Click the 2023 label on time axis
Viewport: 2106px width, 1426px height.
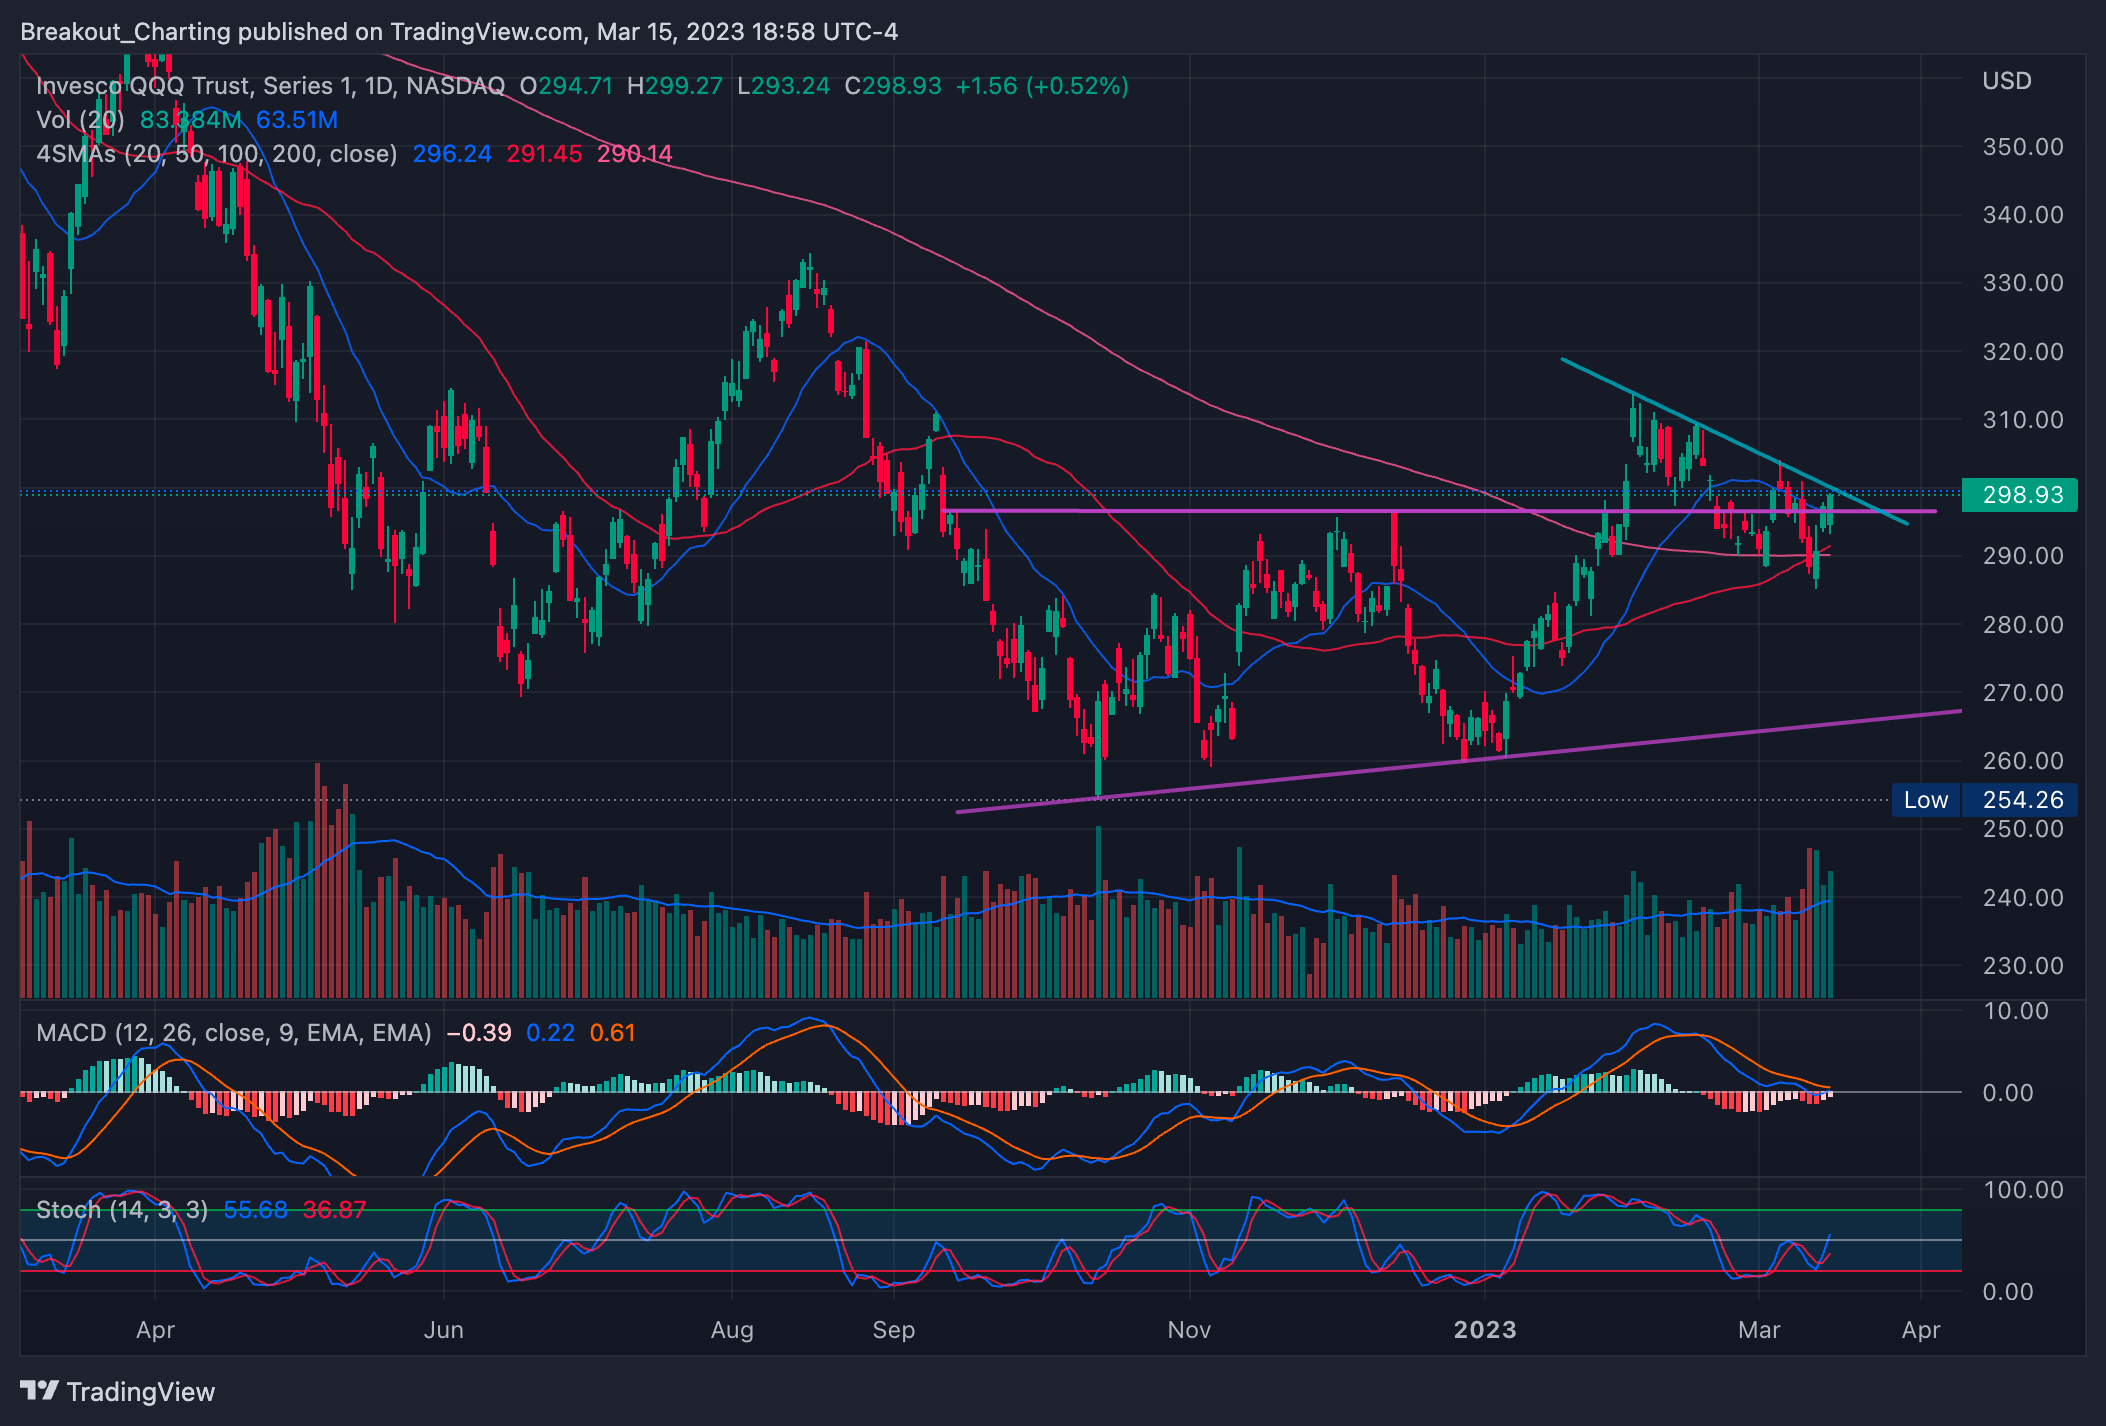tap(1484, 1330)
